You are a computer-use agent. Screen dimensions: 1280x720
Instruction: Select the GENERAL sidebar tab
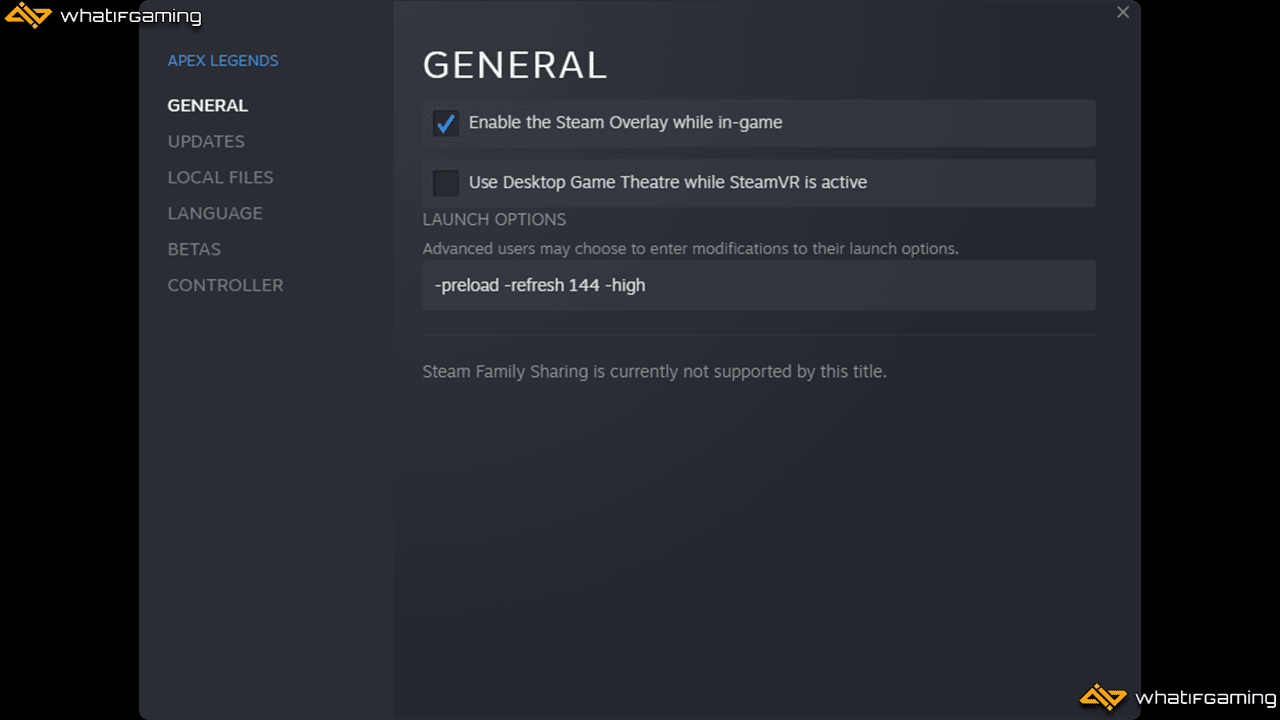coord(208,105)
